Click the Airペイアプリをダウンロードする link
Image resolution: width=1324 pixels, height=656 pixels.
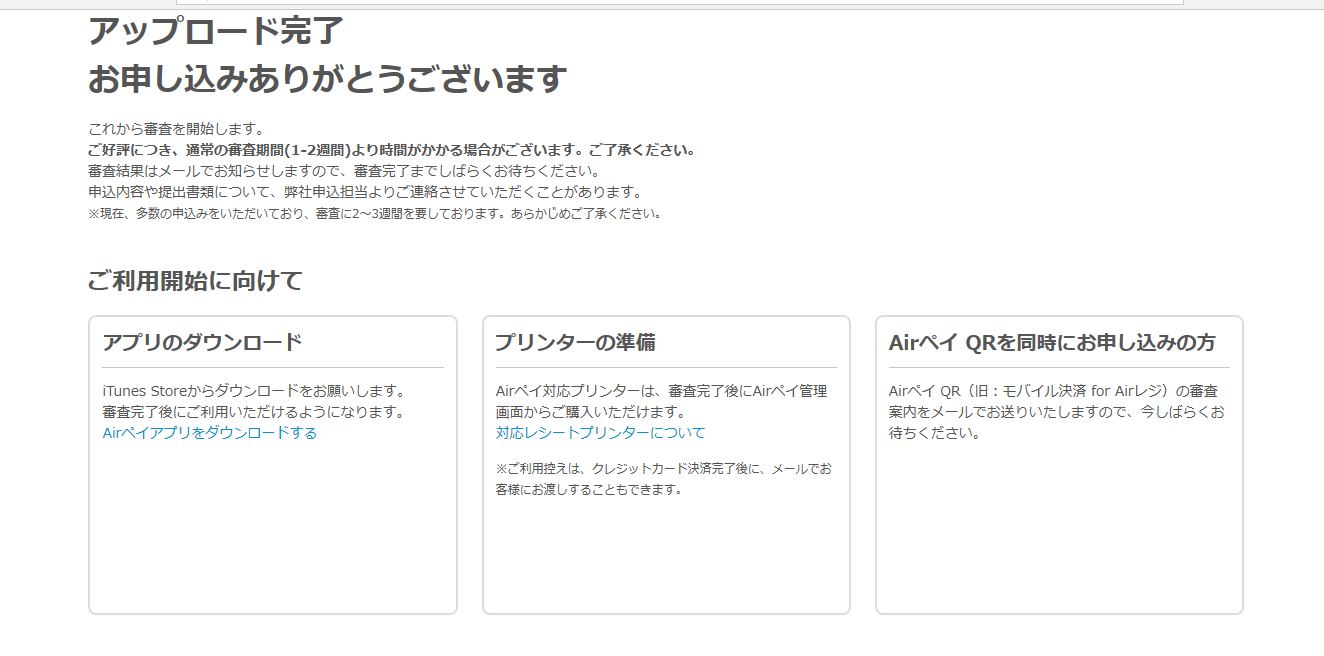[209, 433]
